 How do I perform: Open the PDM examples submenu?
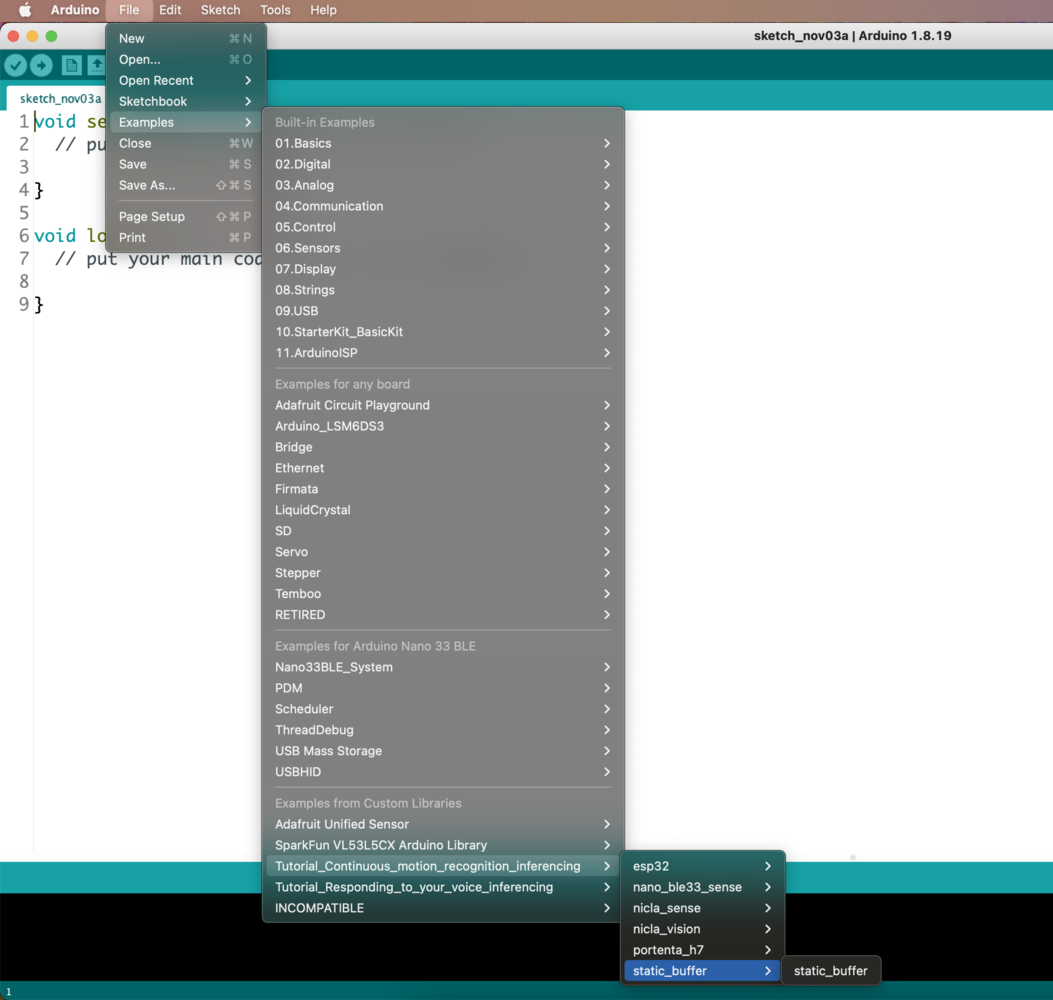click(x=443, y=688)
